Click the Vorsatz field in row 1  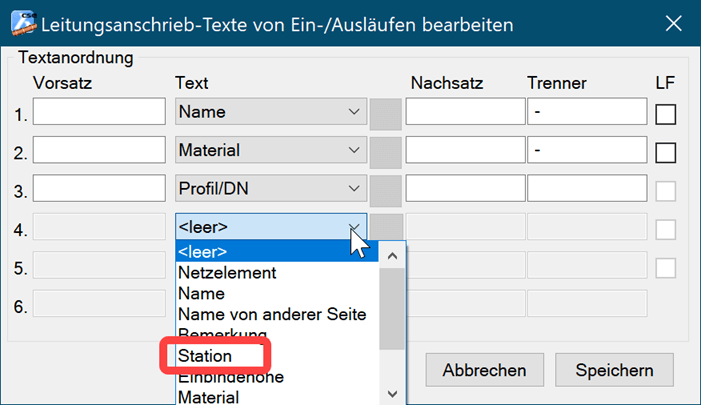99,112
